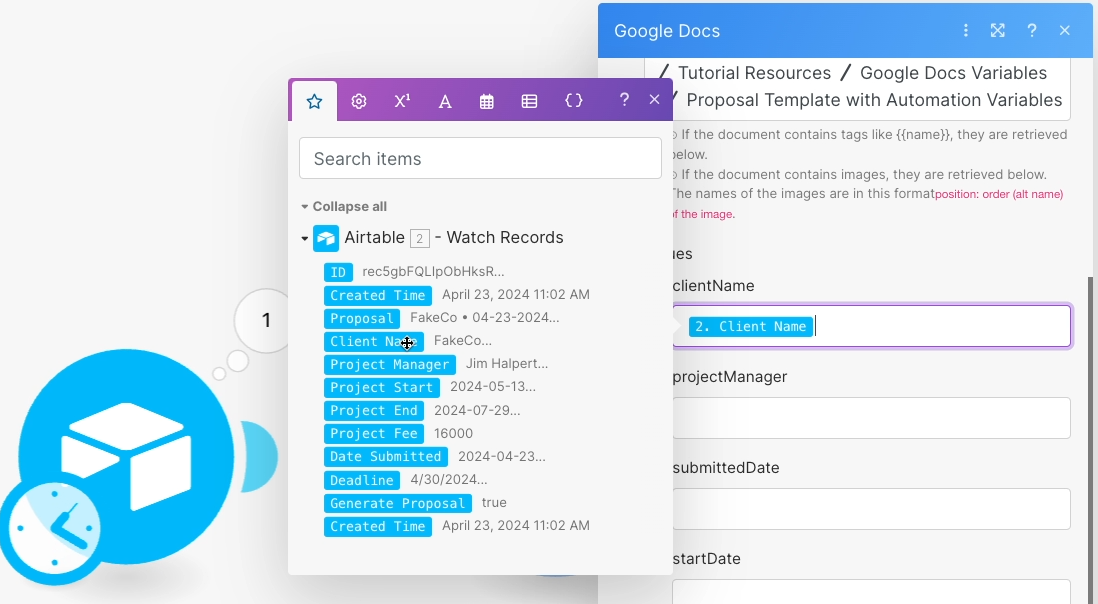Insert the Client Name variable pill
The image size is (1098, 604).
[374, 342]
